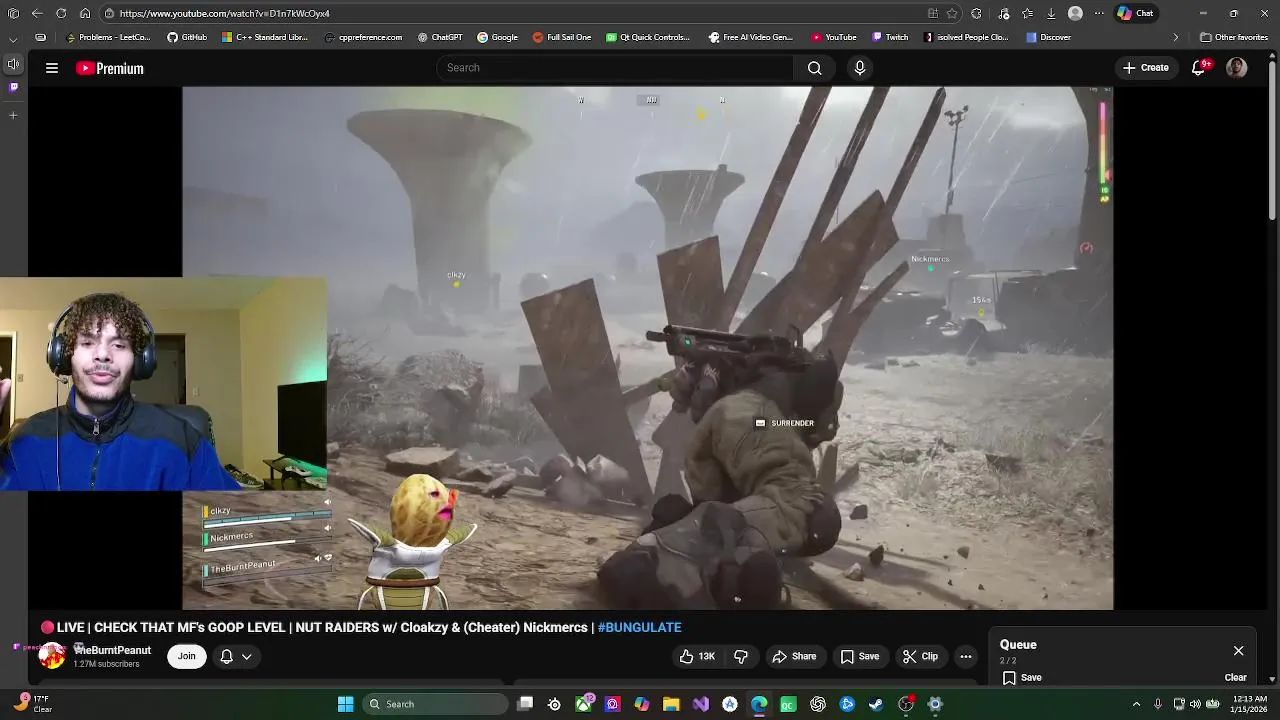This screenshot has height=720, width=1280.
Task: Open Microsoft Edge on taskbar
Action: pyautogui.click(x=759, y=704)
